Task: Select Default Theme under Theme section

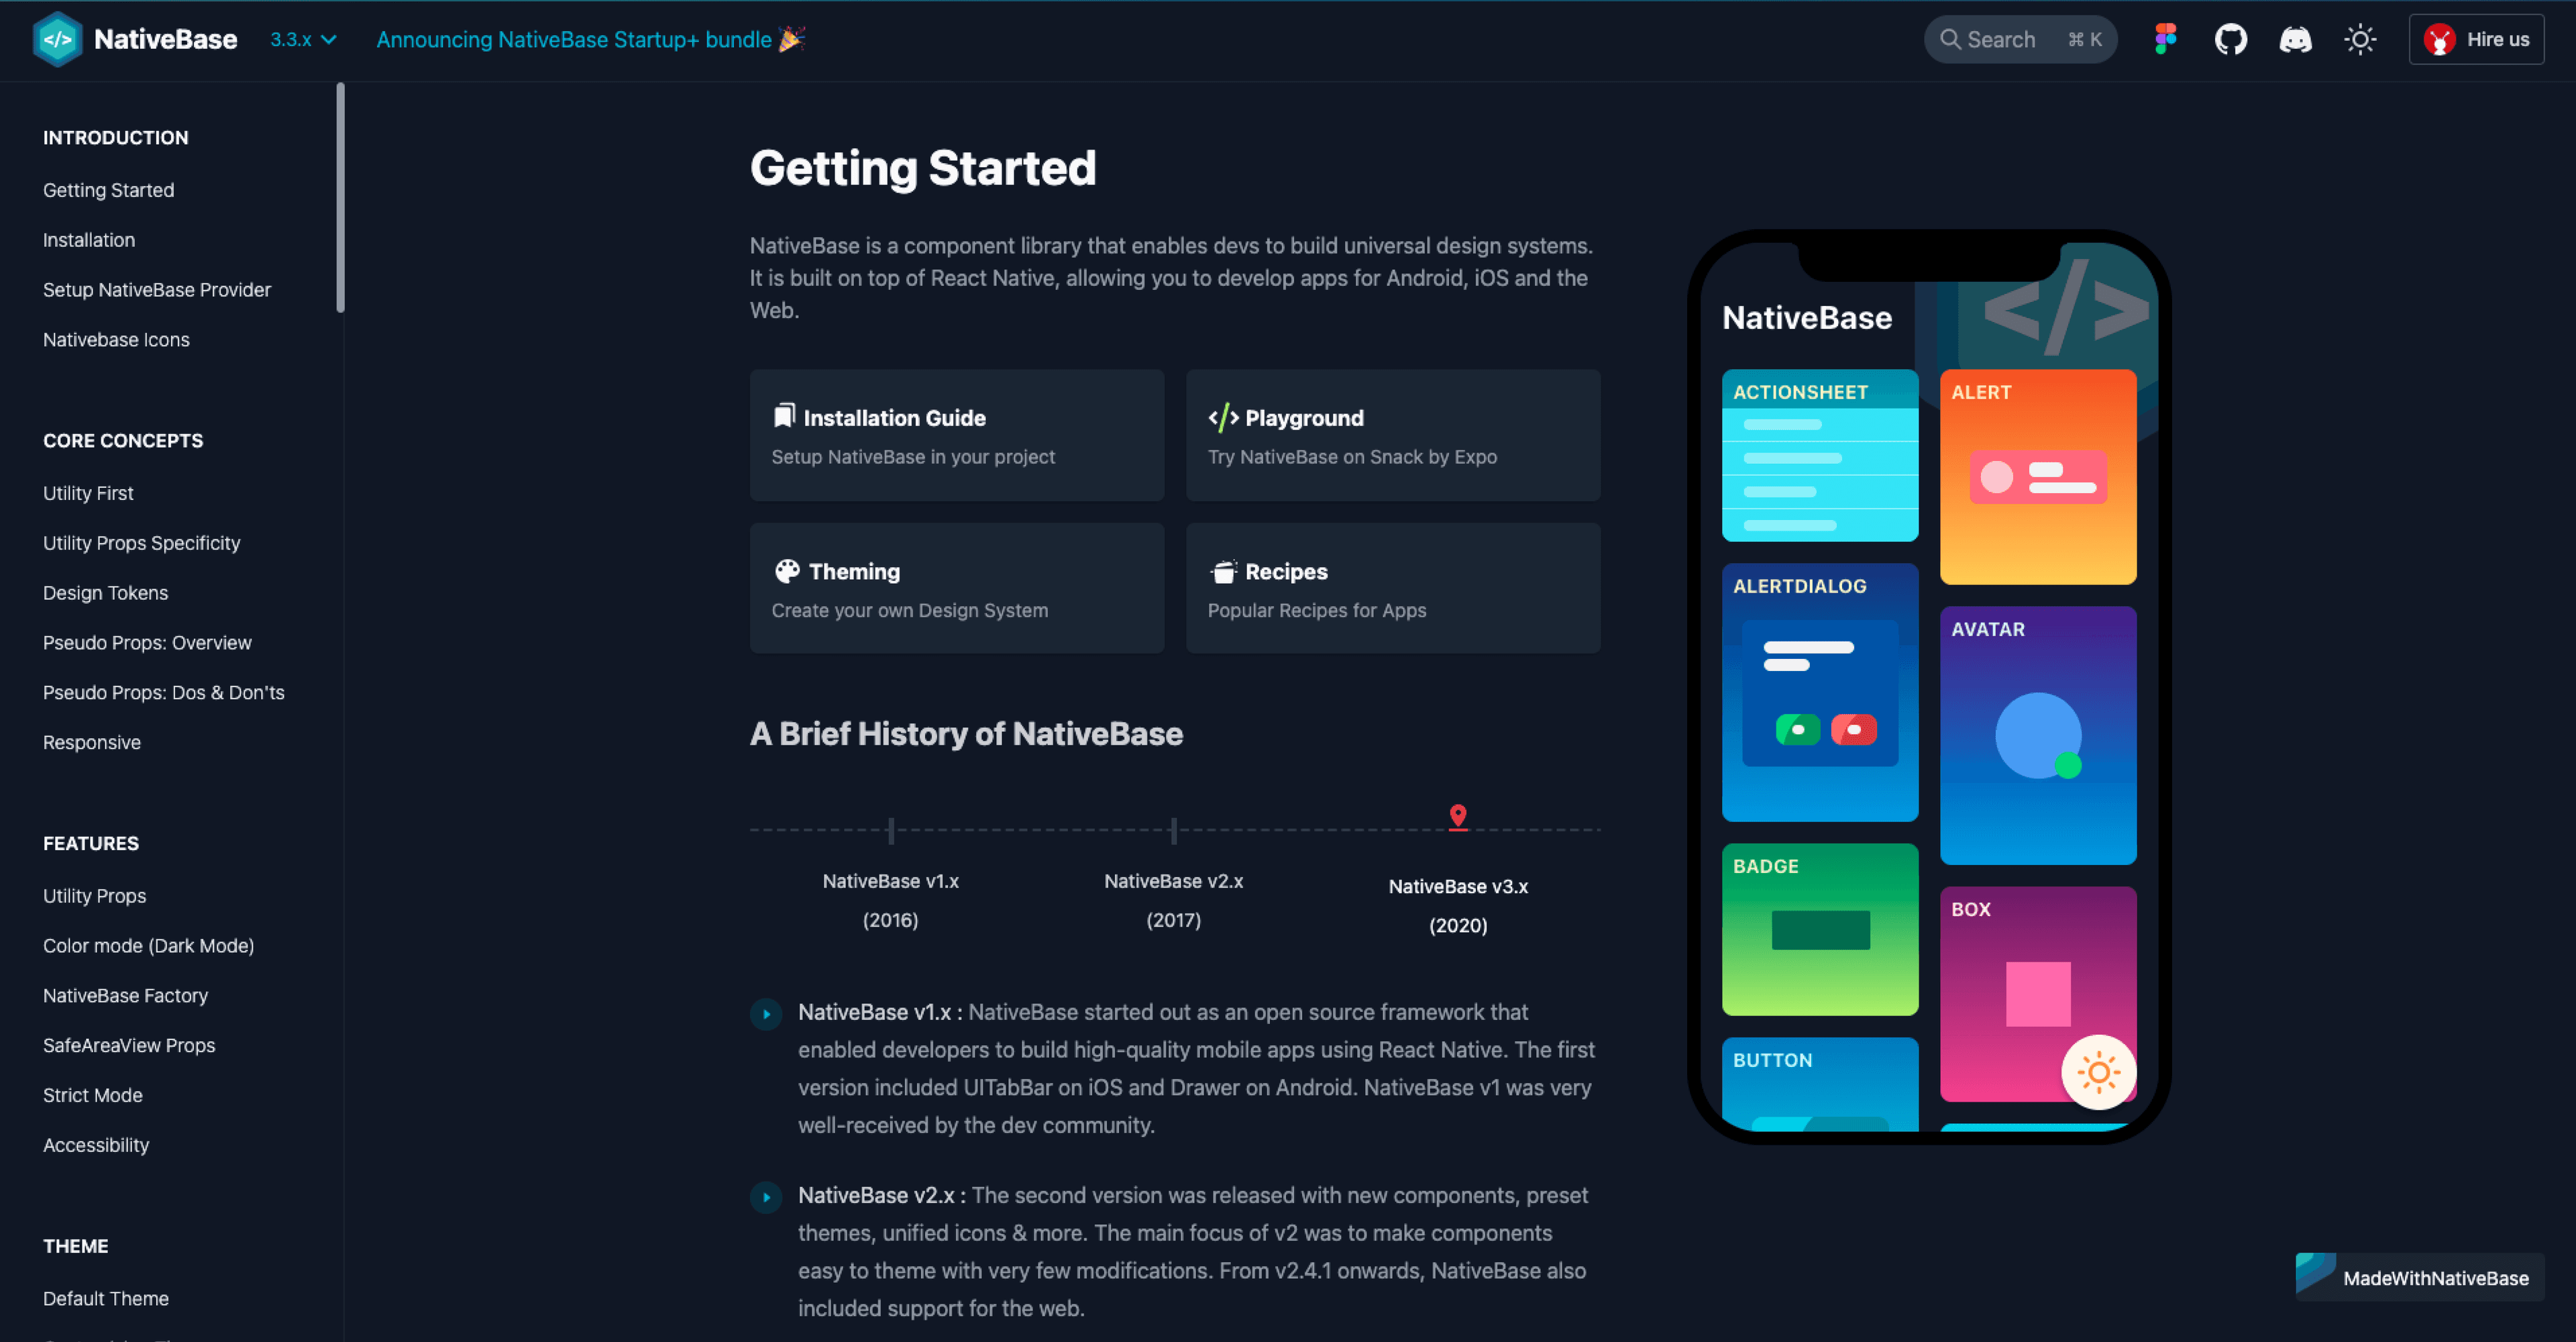Action: click(105, 1298)
